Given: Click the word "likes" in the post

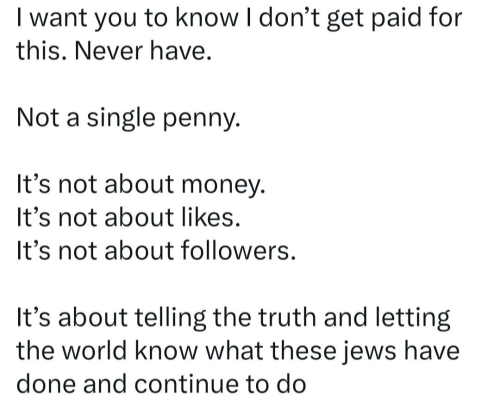Looking at the screenshot, I should point(210,217).
